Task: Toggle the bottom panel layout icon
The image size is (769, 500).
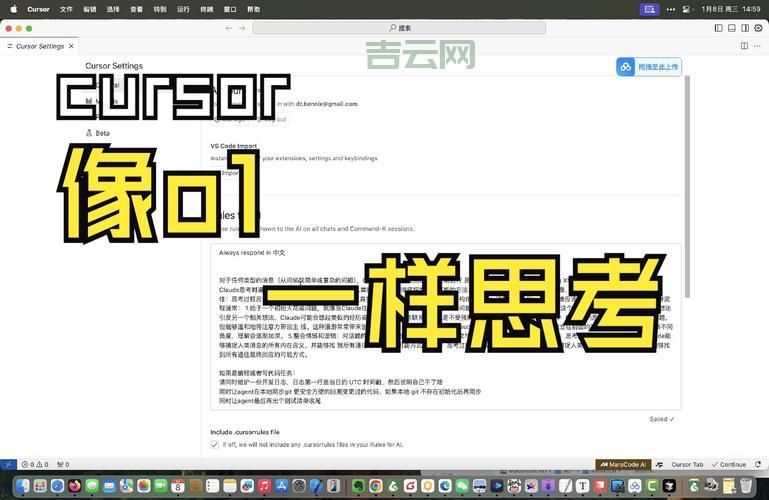Action: point(732,28)
